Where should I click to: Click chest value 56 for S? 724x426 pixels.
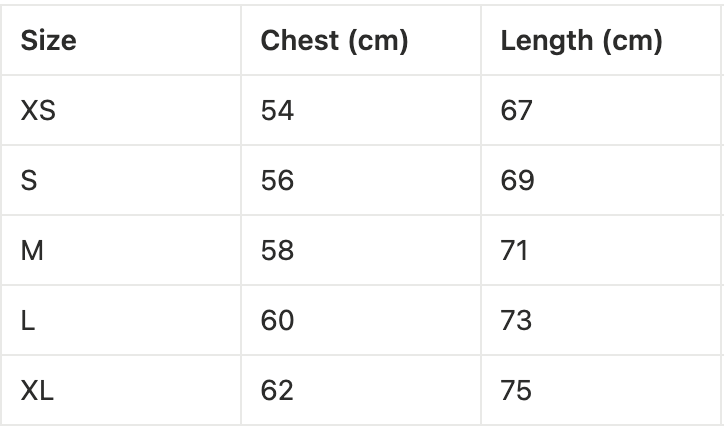[277, 180]
